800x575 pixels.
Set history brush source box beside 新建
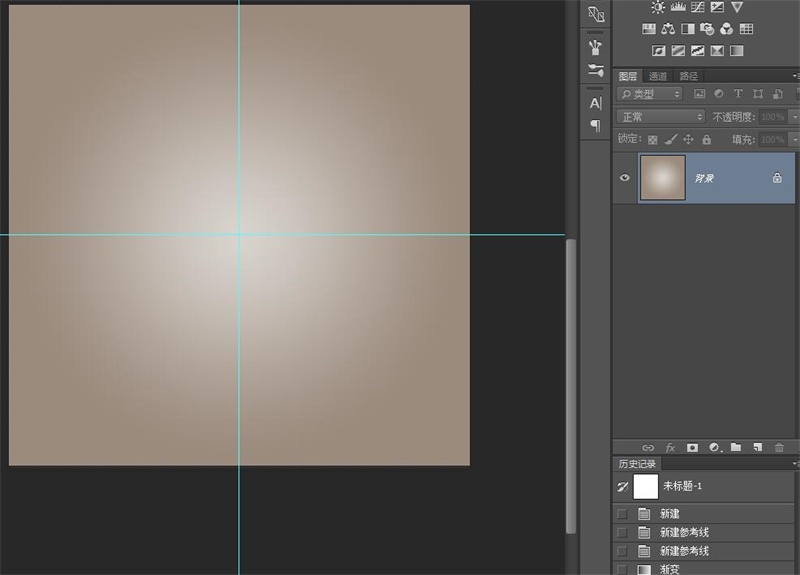622,514
